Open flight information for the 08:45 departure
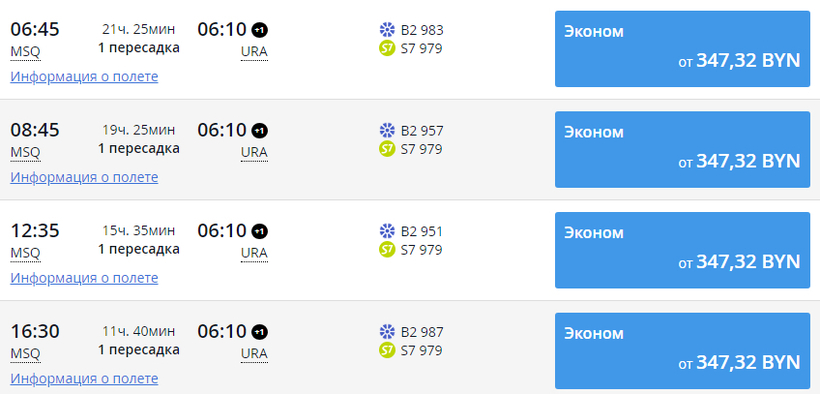820x394 pixels. (x=84, y=177)
